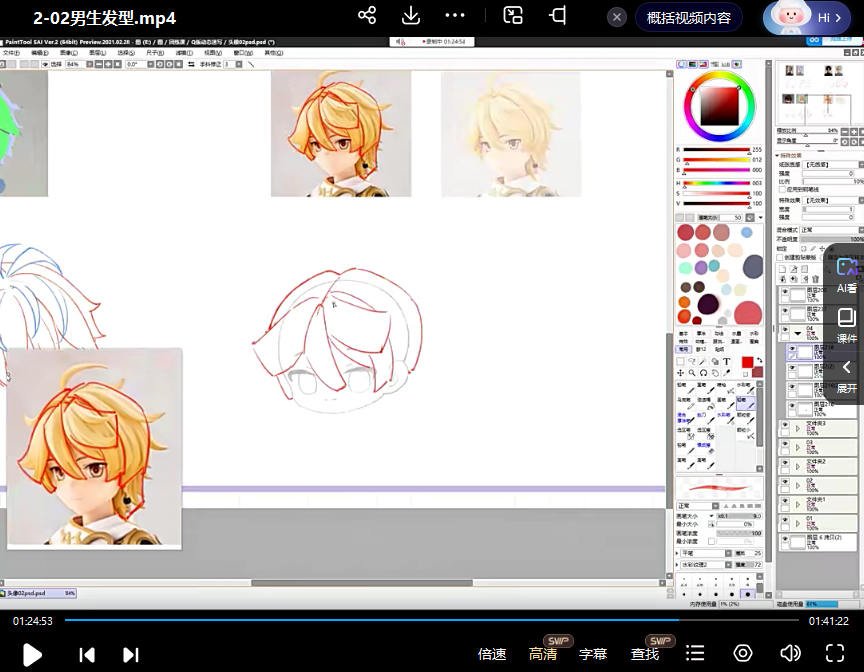Click the share icon in top bar
Image resolution: width=864 pixels, height=672 pixels.
pyautogui.click(x=367, y=16)
